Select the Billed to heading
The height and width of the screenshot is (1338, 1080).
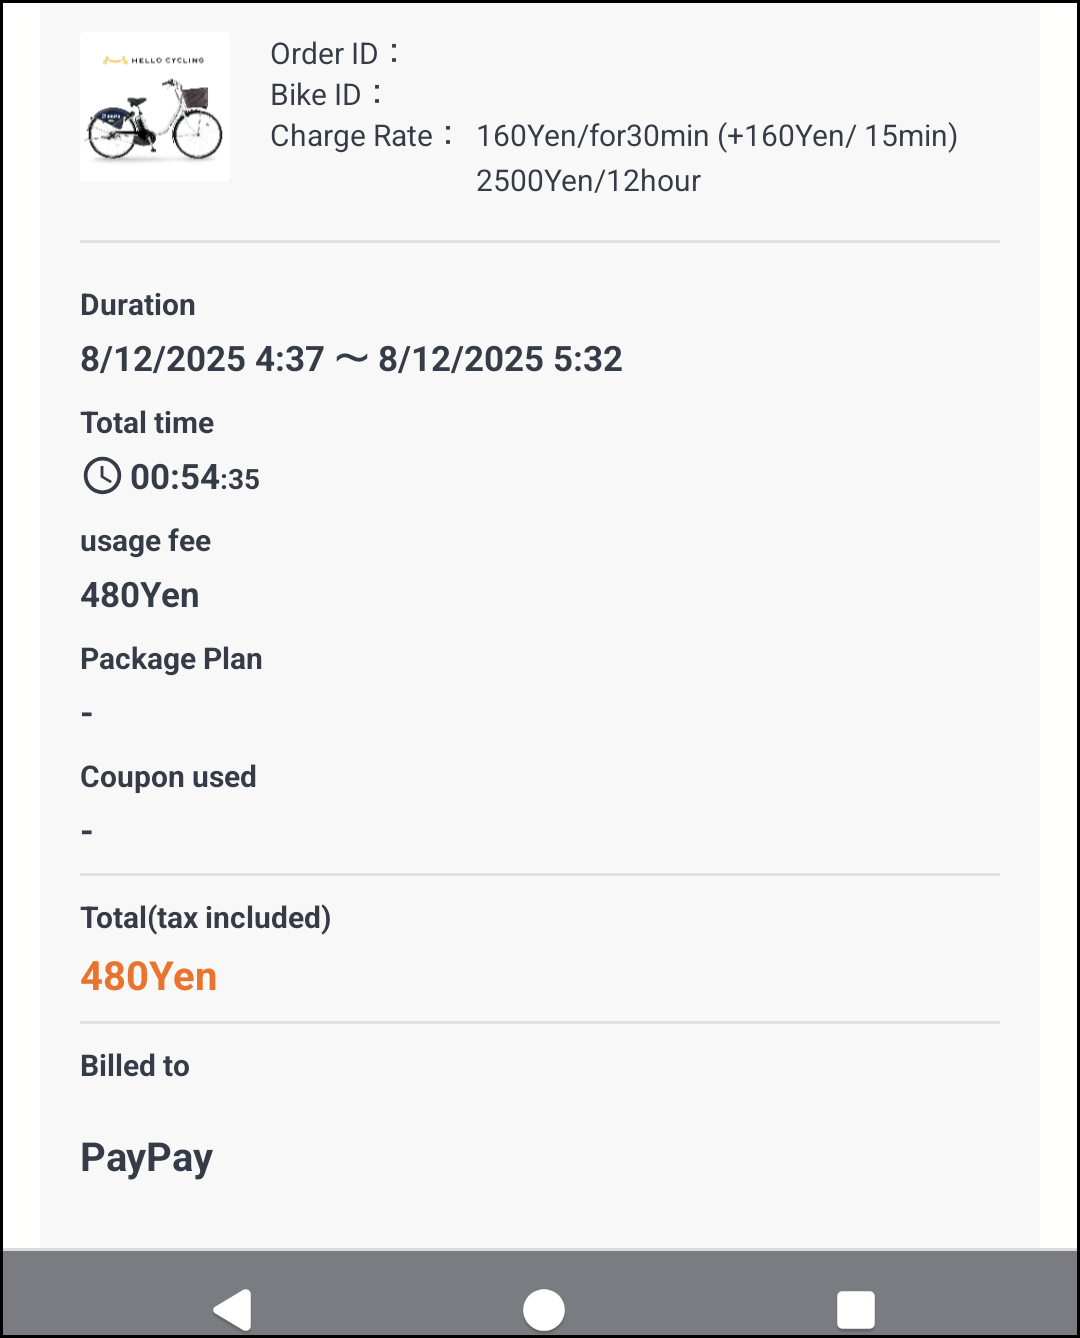(135, 1066)
